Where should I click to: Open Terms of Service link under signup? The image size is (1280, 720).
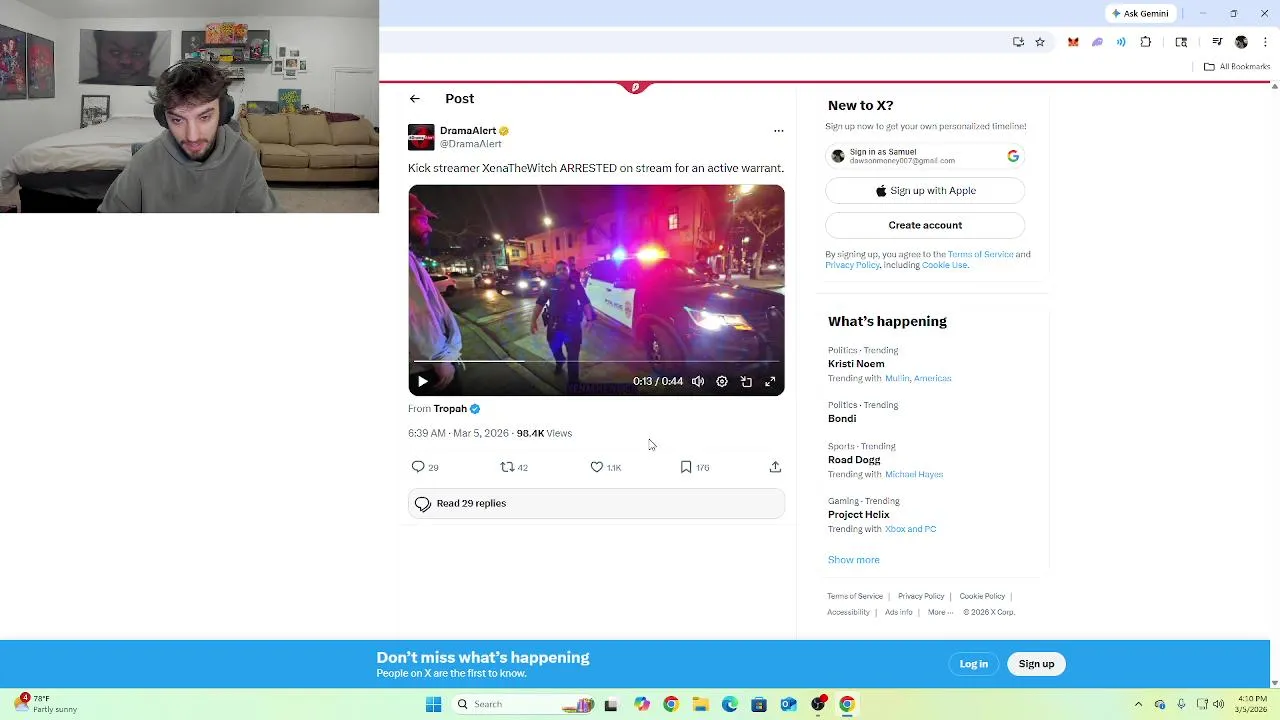click(980, 254)
